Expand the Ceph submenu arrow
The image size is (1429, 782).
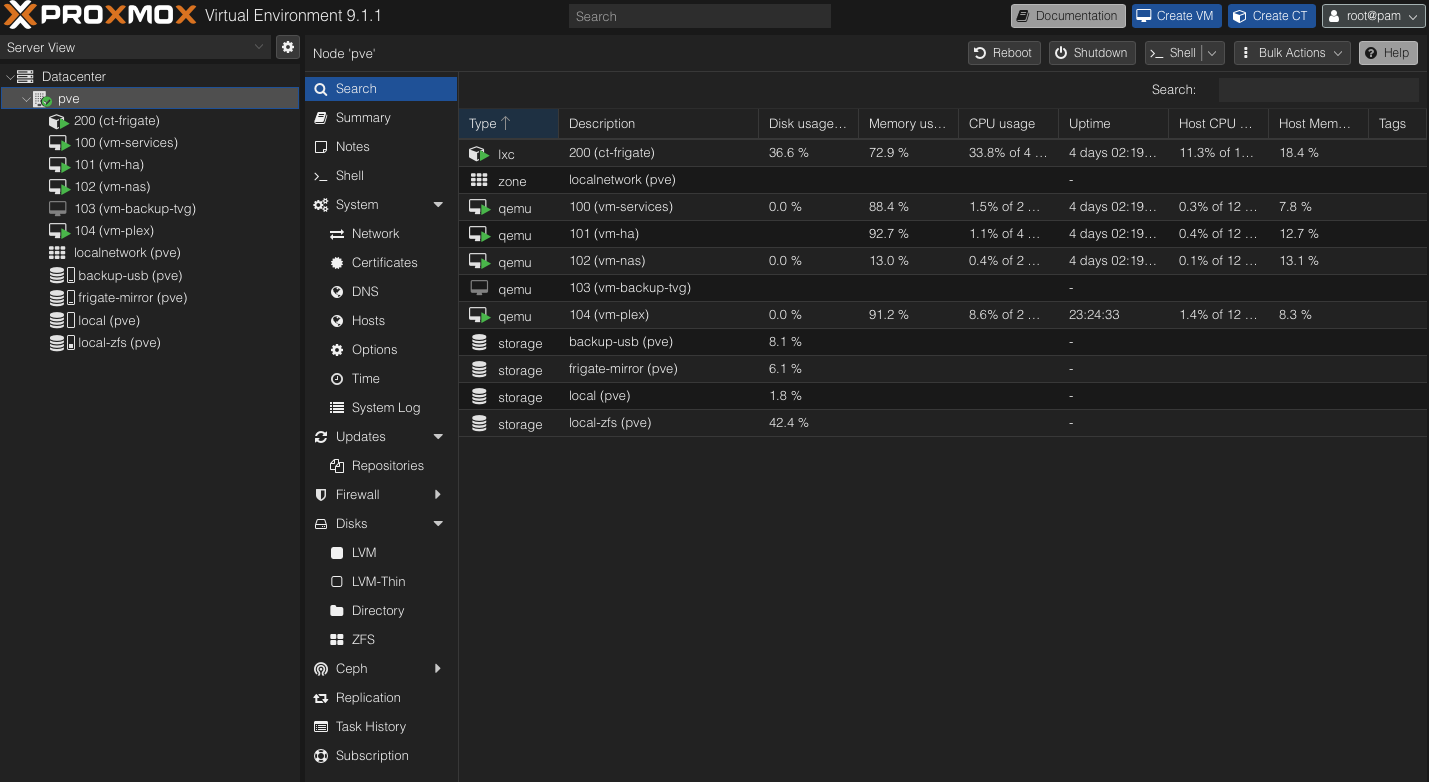[x=438, y=669]
